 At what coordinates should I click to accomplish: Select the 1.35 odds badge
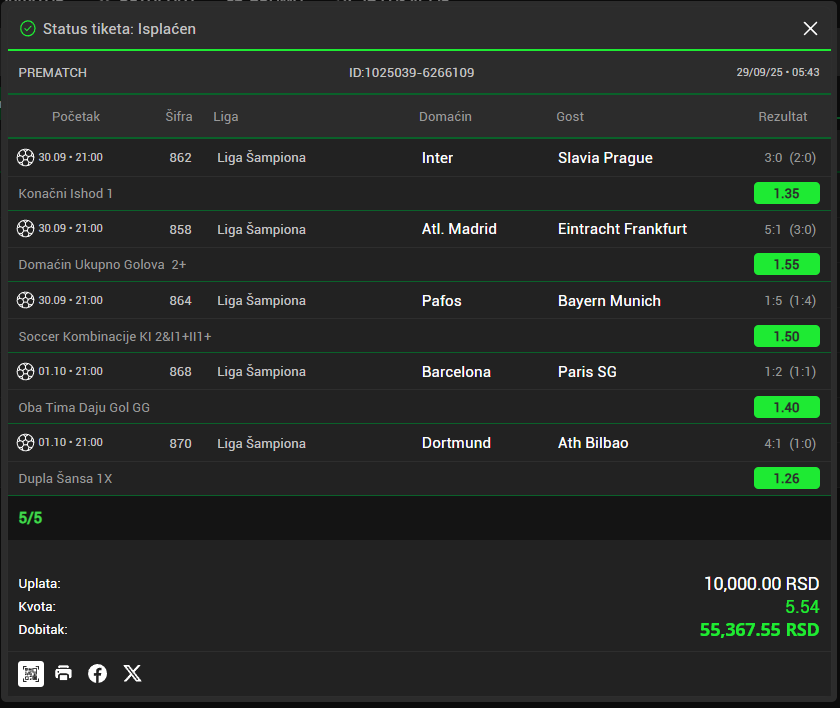coord(786,194)
